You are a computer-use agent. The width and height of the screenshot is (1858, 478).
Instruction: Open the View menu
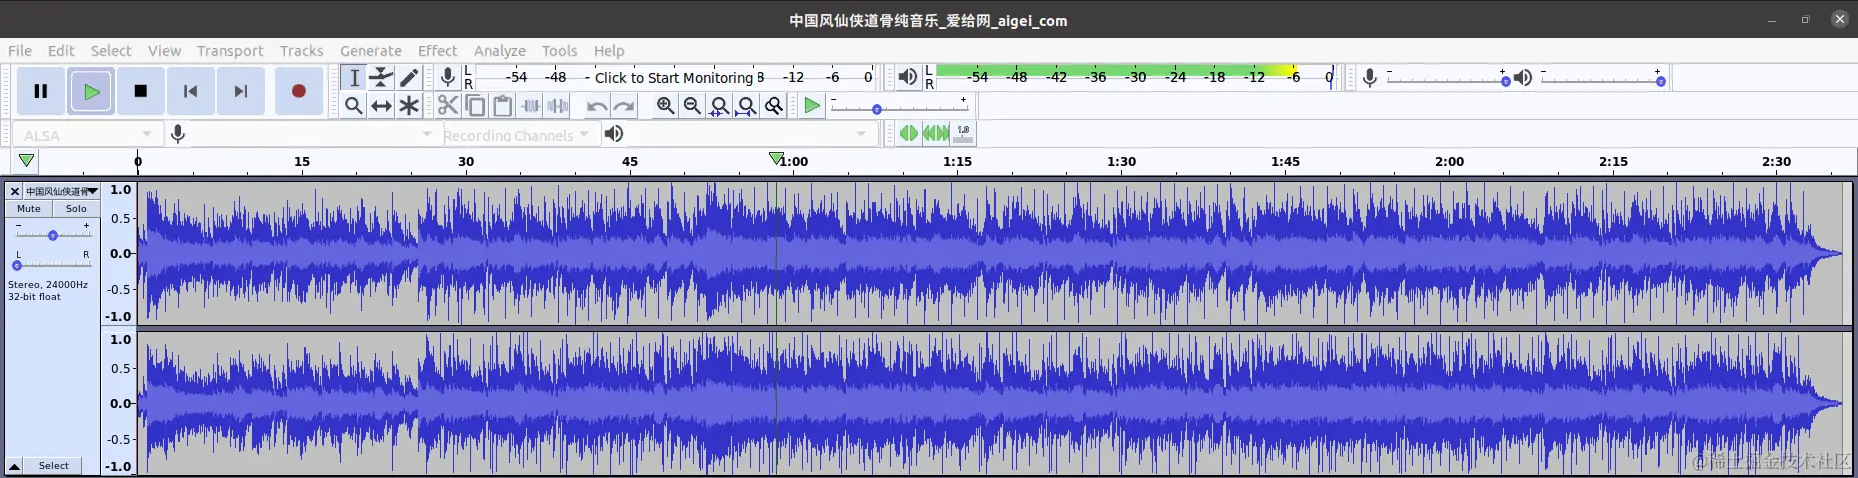(164, 51)
